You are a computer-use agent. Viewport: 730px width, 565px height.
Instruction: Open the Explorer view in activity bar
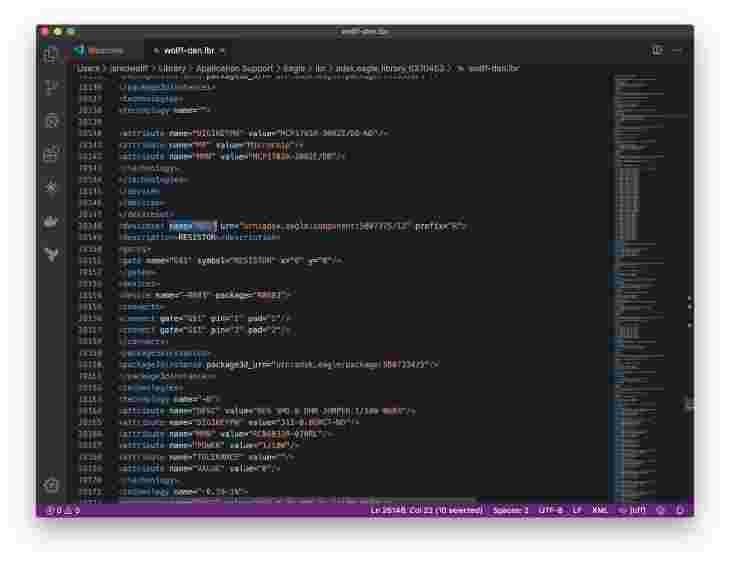point(51,54)
